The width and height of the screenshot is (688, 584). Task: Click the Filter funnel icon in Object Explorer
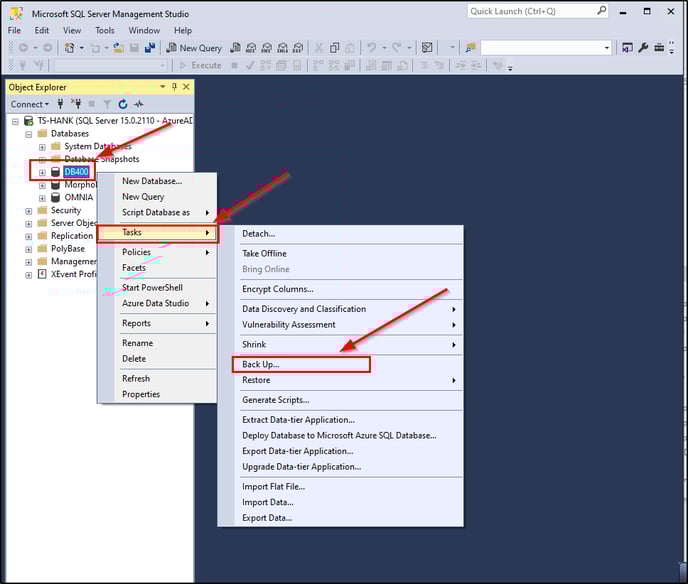[107, 104]
